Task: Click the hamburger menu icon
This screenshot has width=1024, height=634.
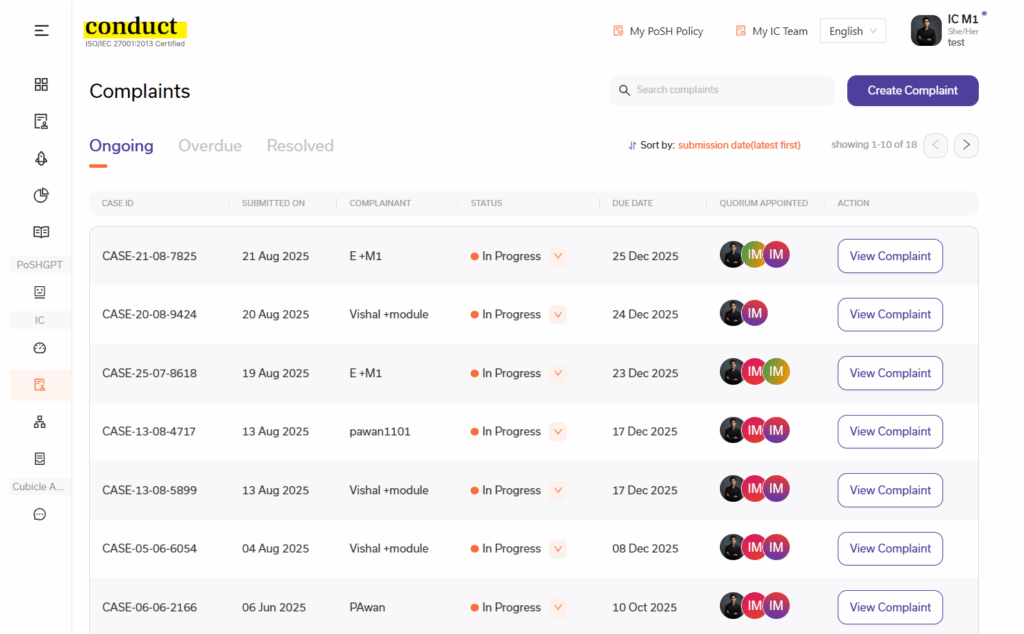Action: 41,30
